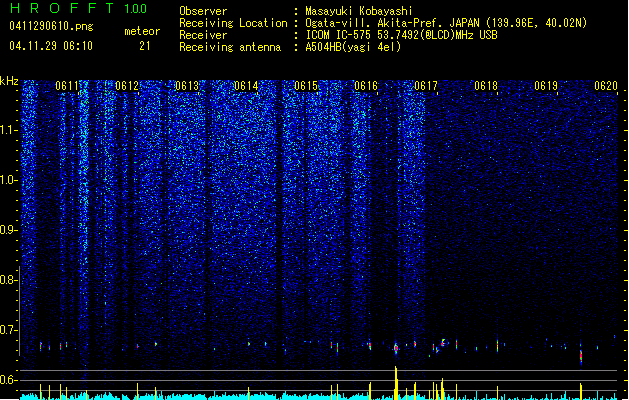The height and width of the screenshot is (400, 629).
Task: Click the 0612 time marker
Action: tap(127, 86)
